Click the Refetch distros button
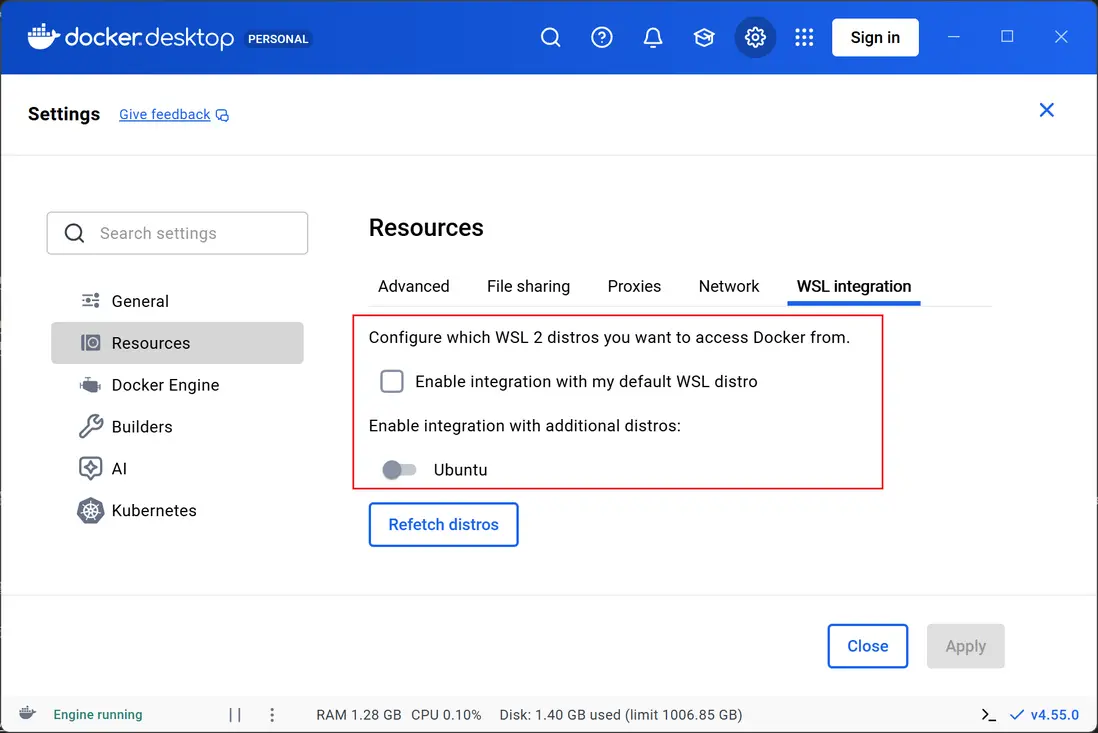Viewport: 1098px width, 733px height. tap(443, 524)
